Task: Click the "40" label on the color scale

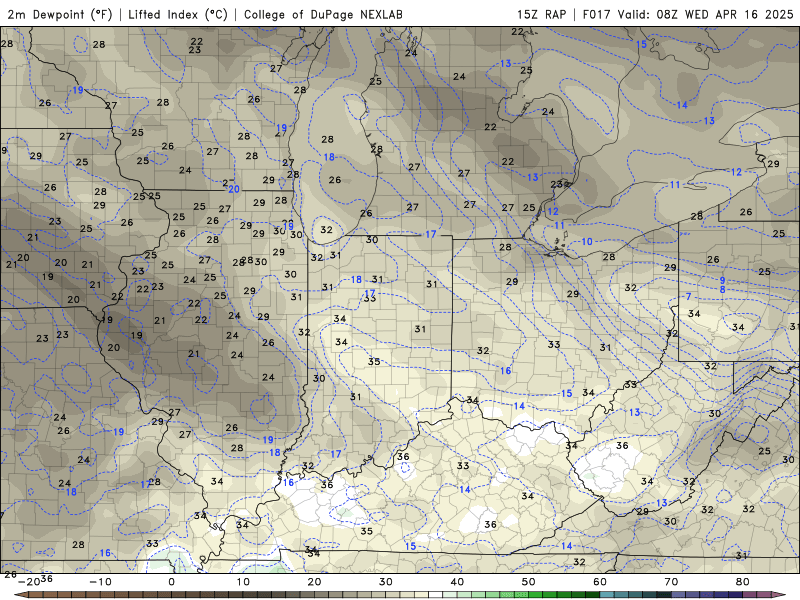Action: click(x=457, y=582)
